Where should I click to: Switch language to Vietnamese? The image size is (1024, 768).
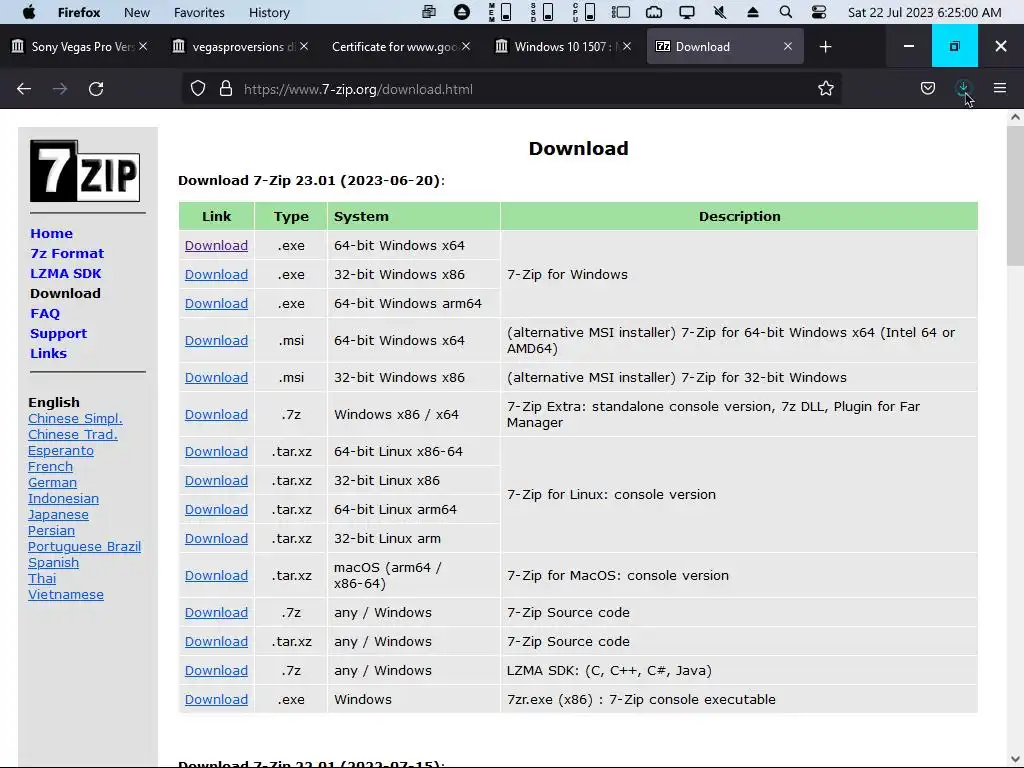click(66, 595)
